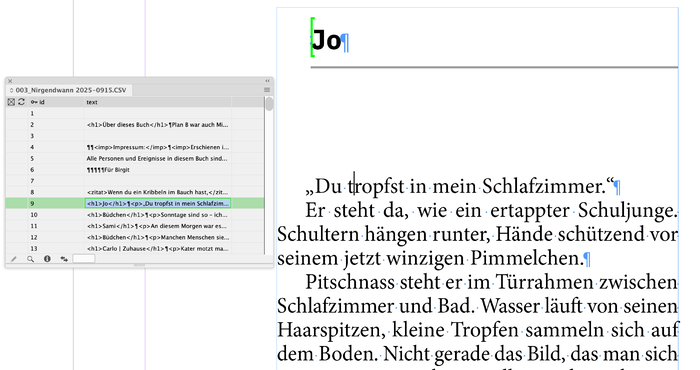Collapse the panel with the double-arrow icon
The width and height of the screenshot is (700, 370).
267,81
